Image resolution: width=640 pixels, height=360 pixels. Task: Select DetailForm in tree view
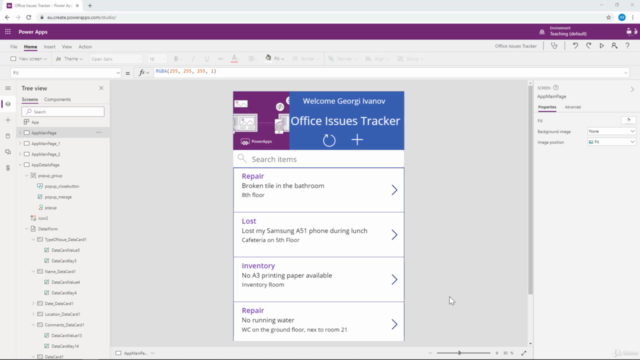tap(48, 229)
